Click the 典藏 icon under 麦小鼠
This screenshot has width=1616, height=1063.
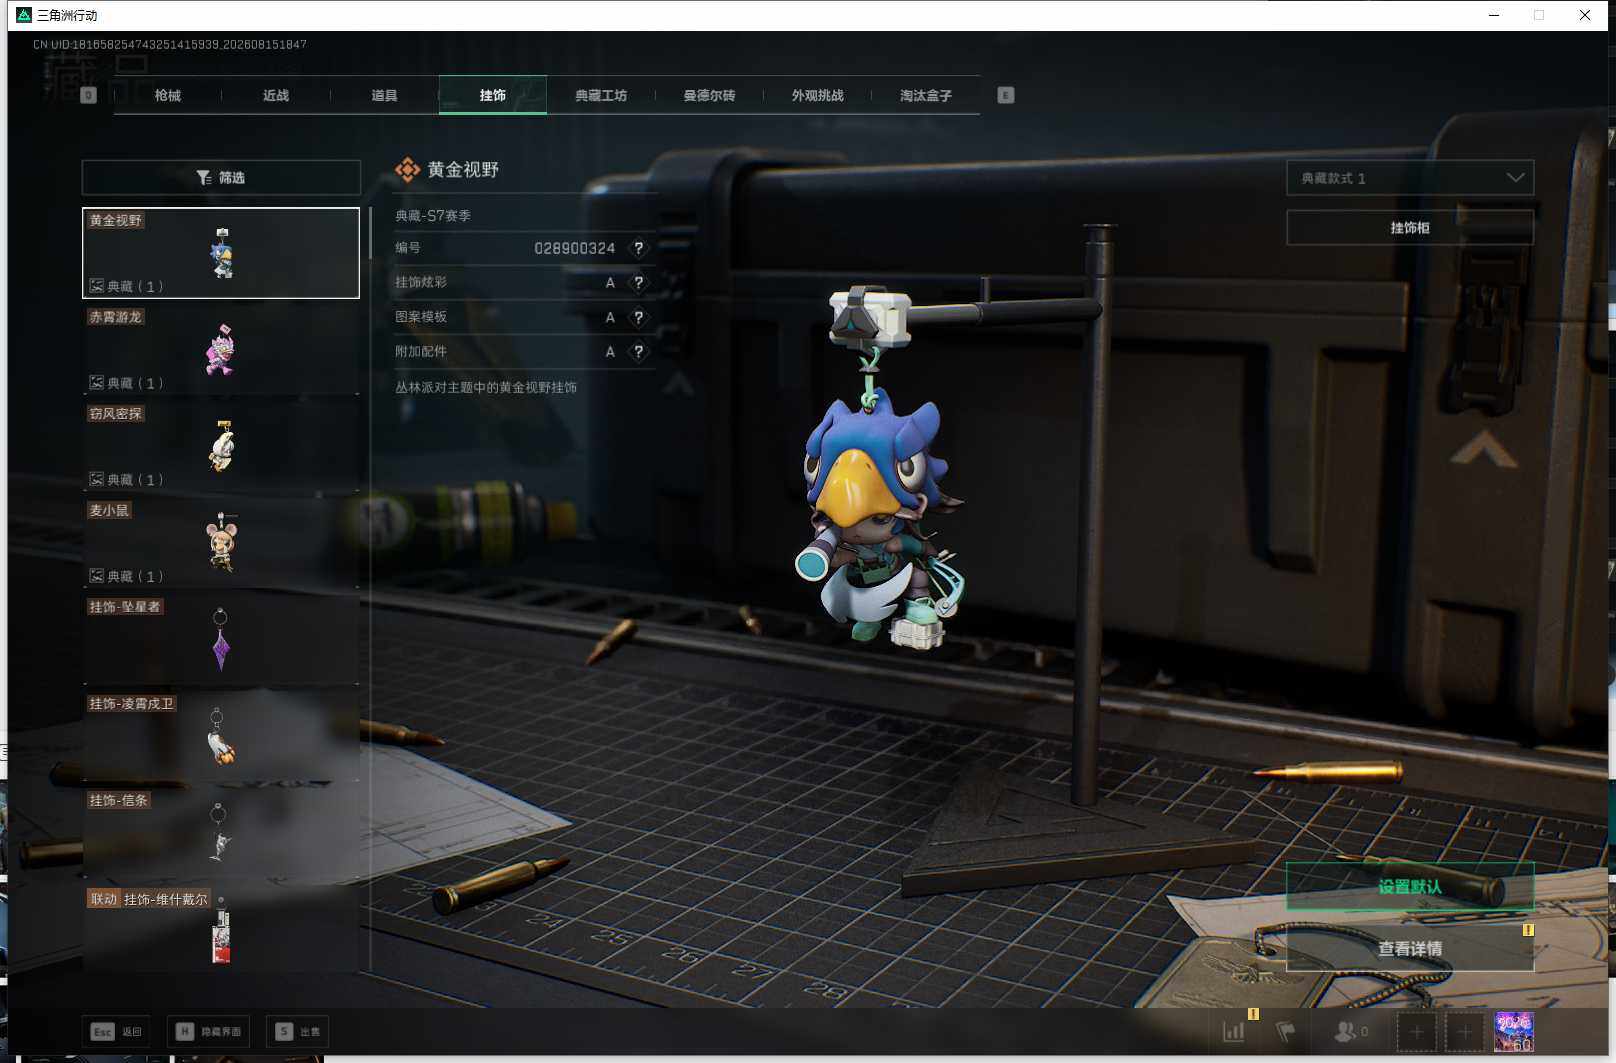pyautogui.click(x=97, y=576)
